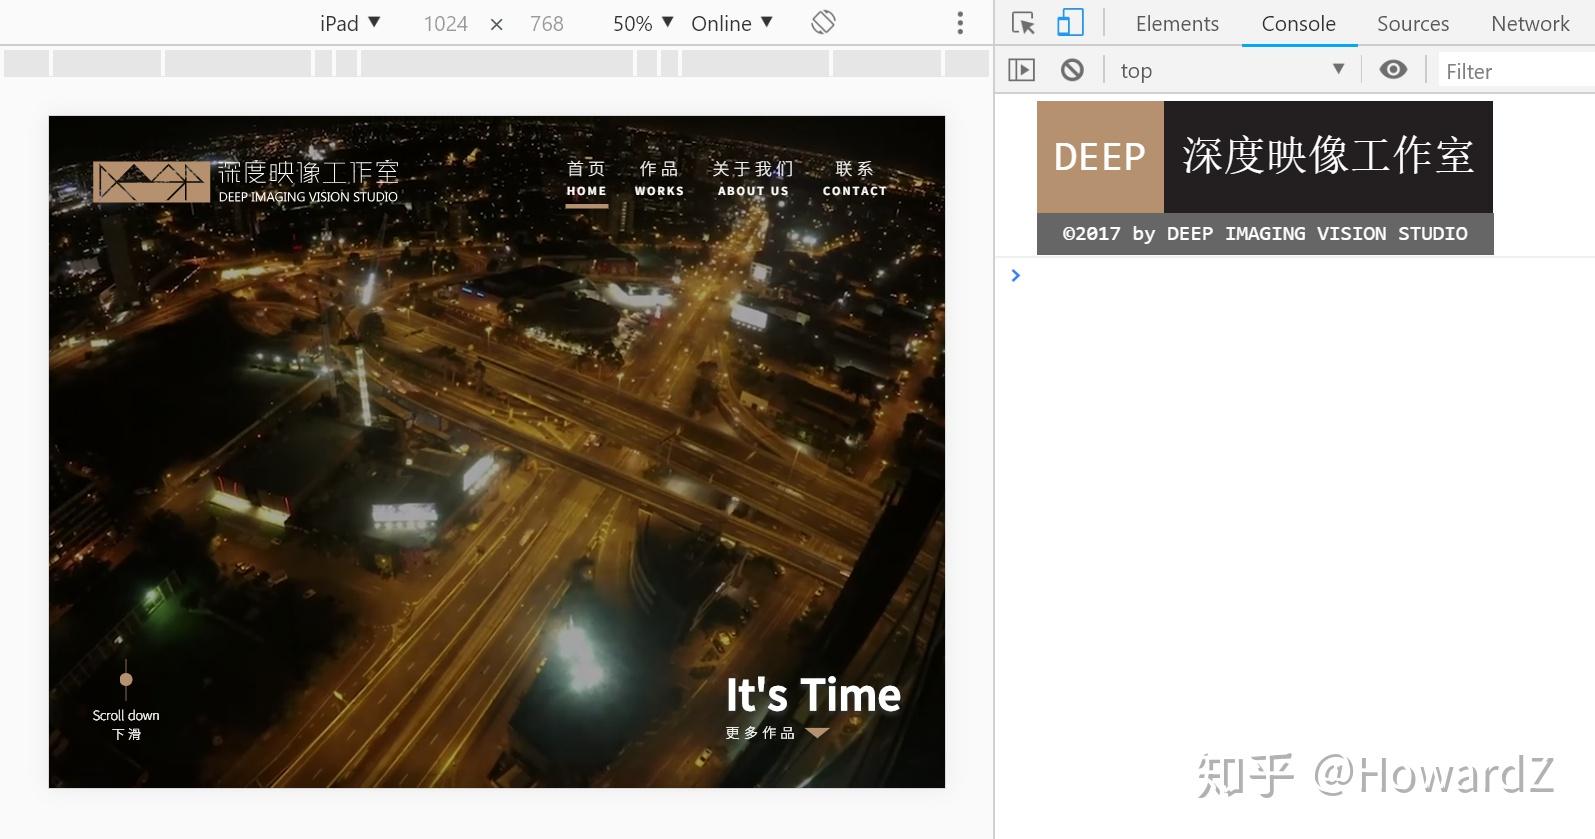Click the studio logo icon in header
This screenshot has height=839, width=1595.
point(152,182)
